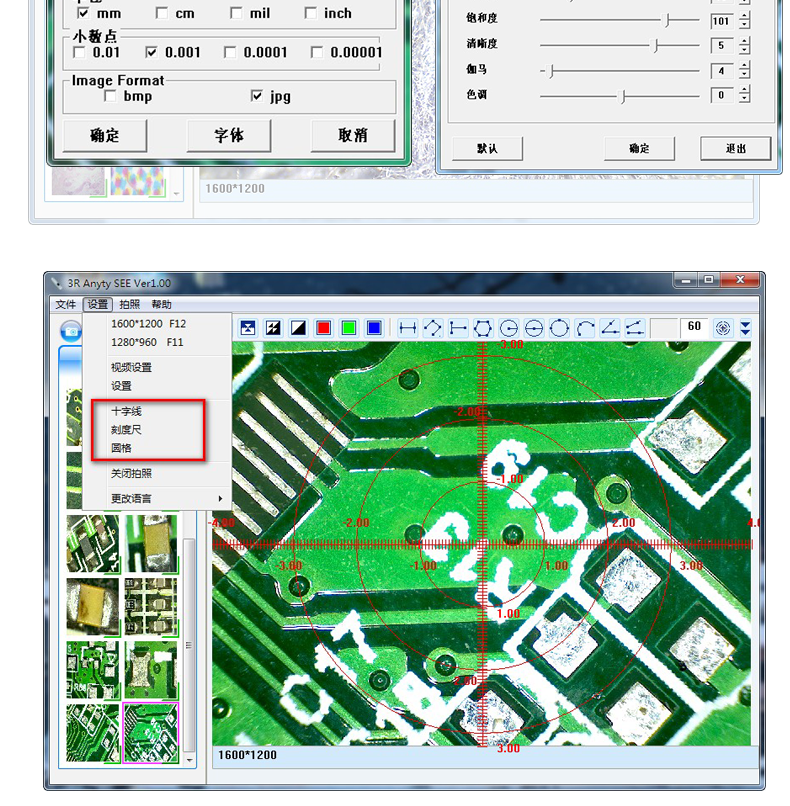Expand toolbar with blue double-arrow icon
Image resolution: width=790 pixels, height=806 pixels.
pos(745,328)
